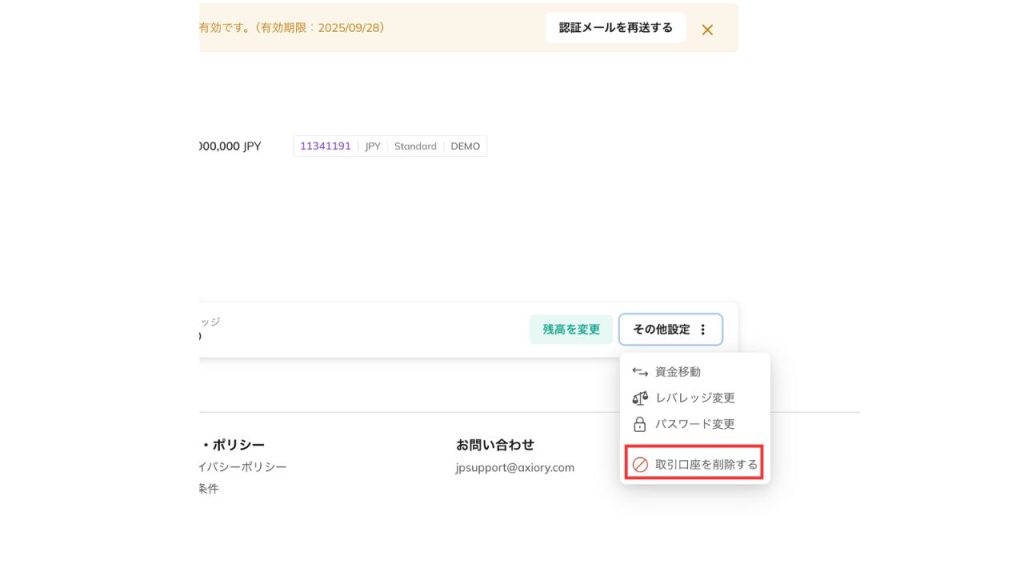Click the three-dot icon beside その他設定

coord(703,329)
